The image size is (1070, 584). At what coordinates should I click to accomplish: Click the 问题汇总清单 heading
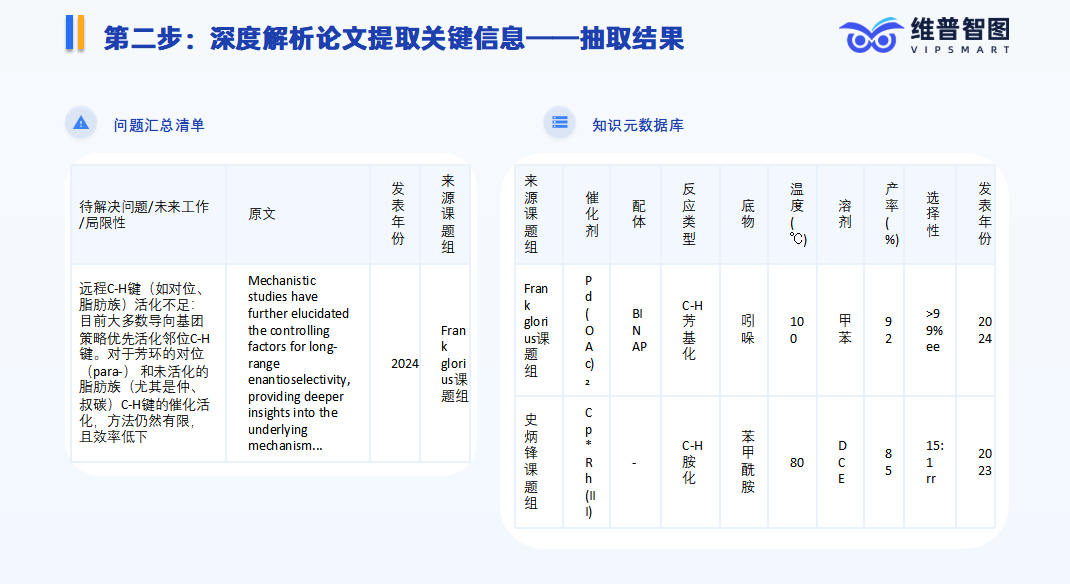(x=159, y=126)
